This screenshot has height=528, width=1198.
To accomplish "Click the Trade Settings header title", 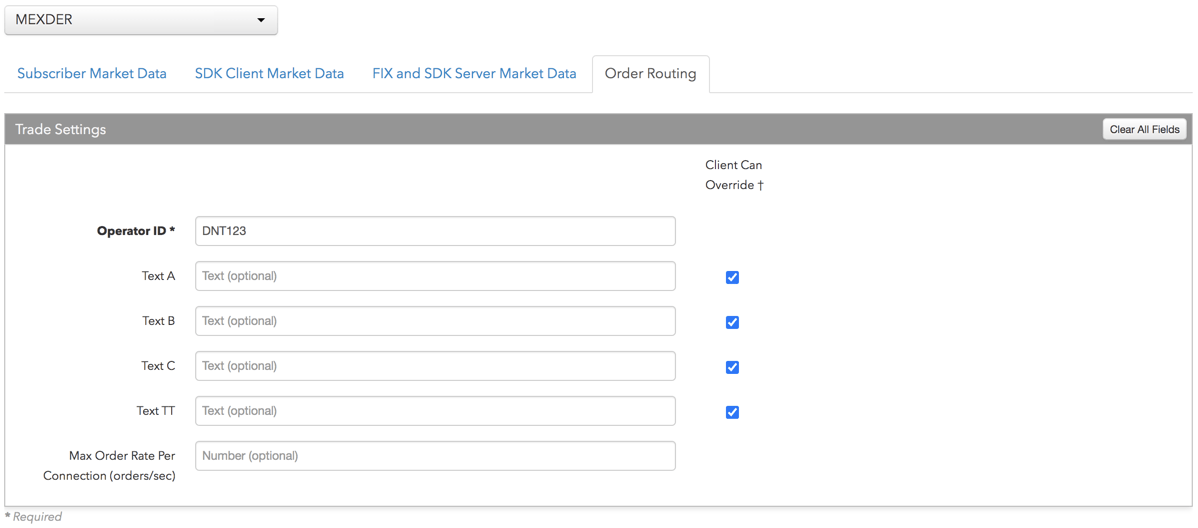I will click(x=60, y=130).
